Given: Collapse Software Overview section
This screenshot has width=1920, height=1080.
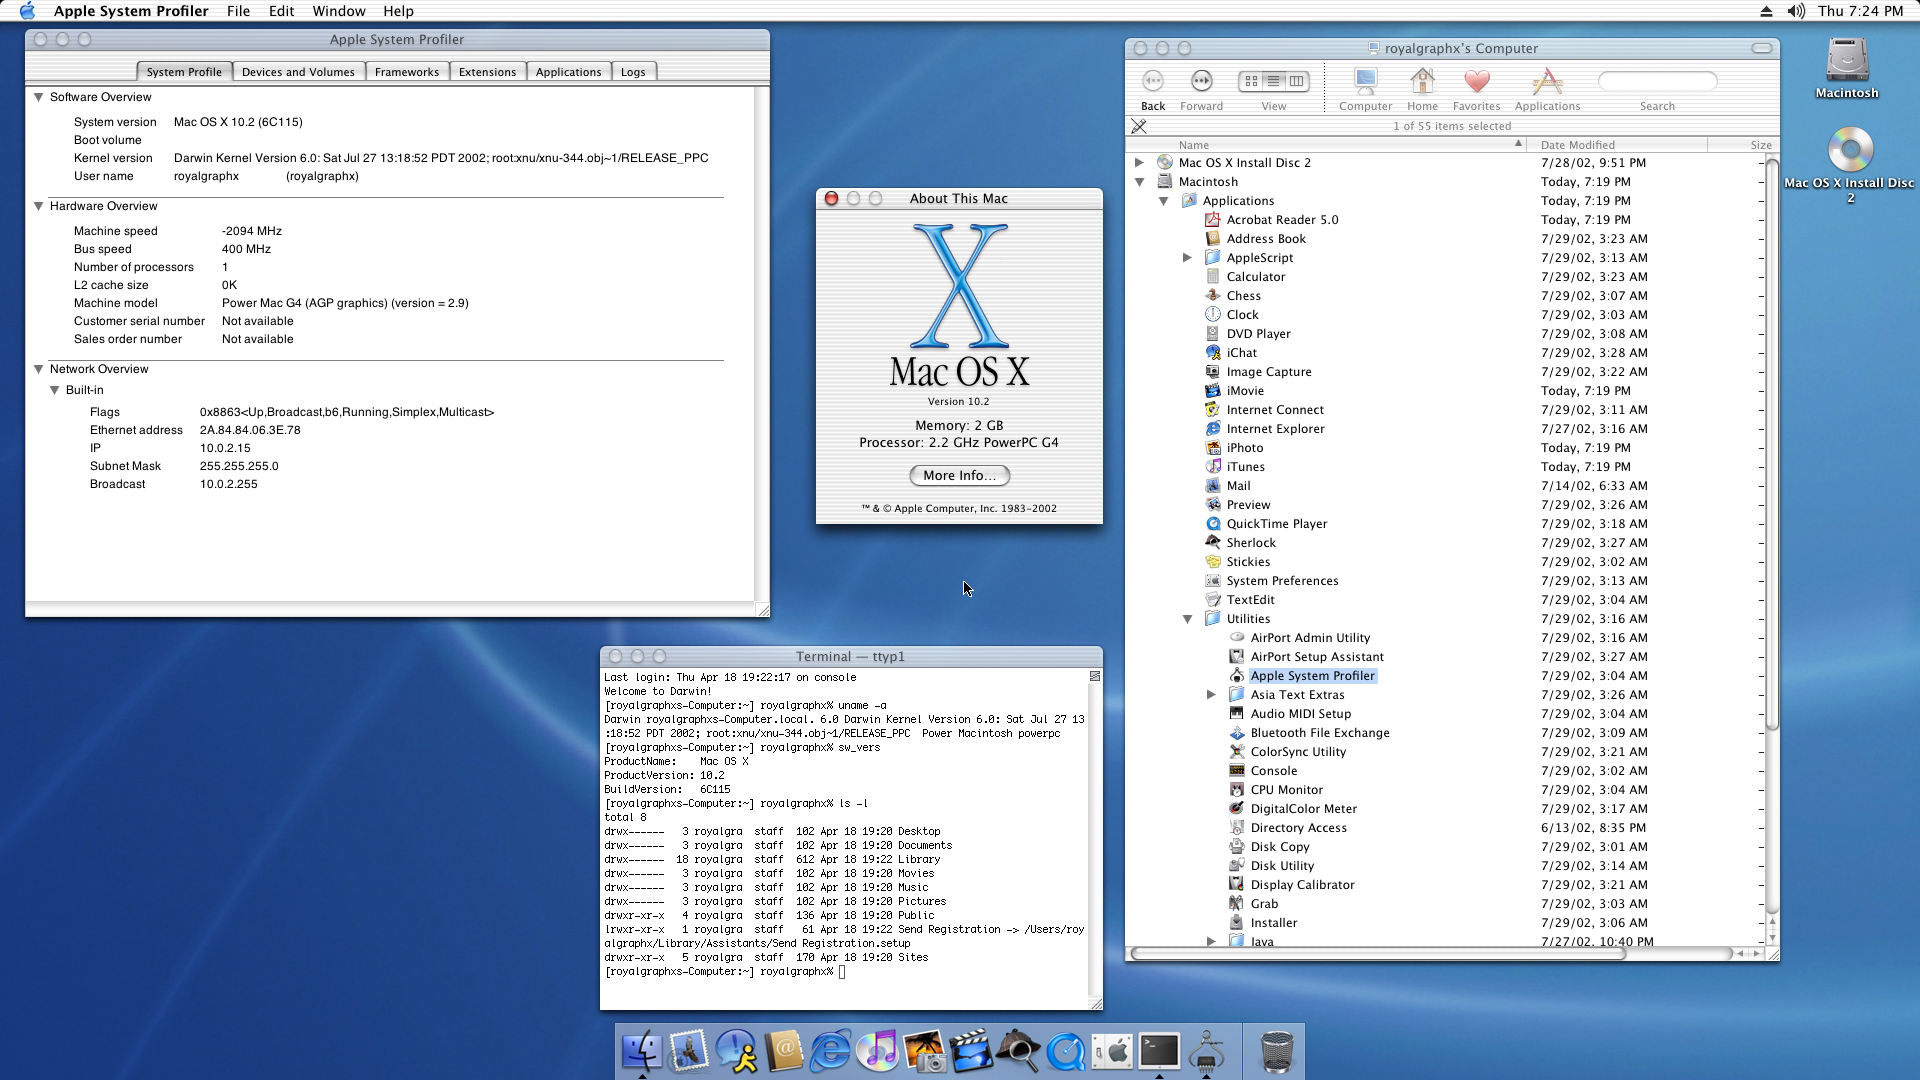Looking at the screenshot, I should [38, 97].
